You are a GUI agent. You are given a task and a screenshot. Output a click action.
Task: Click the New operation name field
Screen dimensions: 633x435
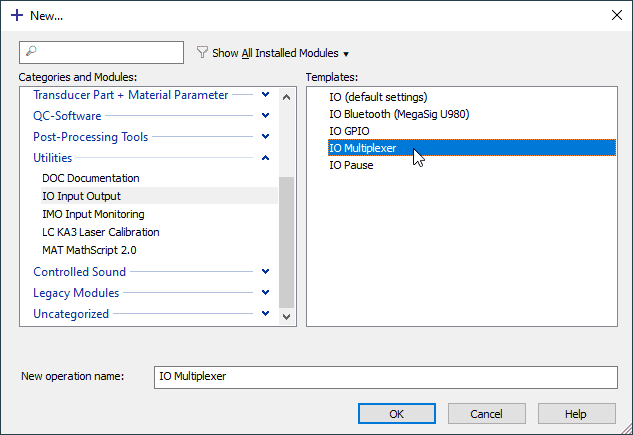tap(386, 377)
